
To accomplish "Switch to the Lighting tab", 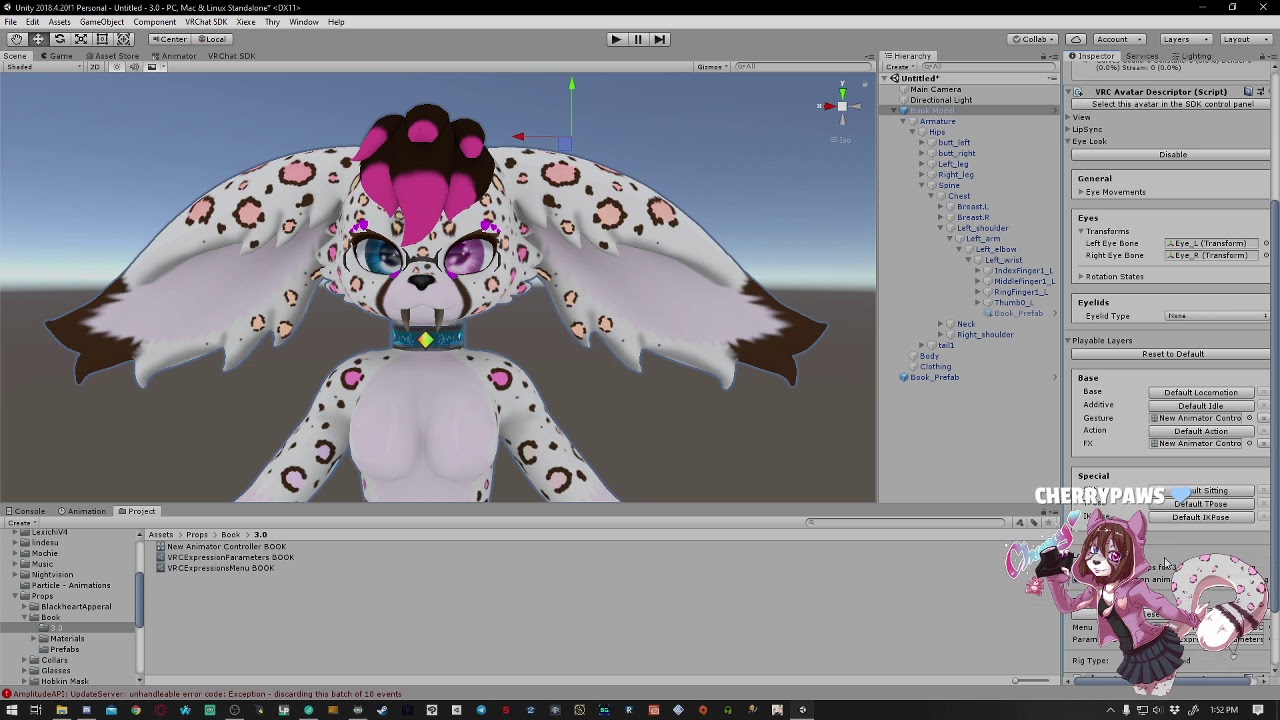I will click(x=1191, y=56).
